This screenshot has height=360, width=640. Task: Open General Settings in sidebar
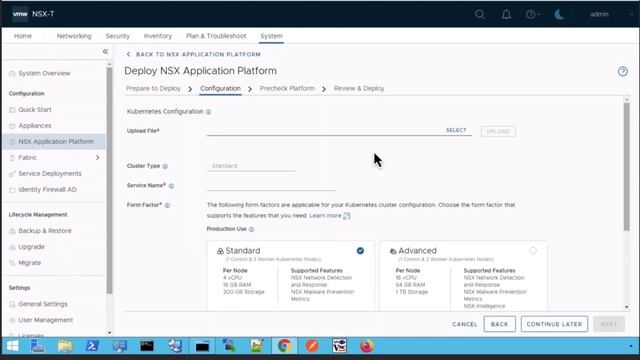pos(43,304)
